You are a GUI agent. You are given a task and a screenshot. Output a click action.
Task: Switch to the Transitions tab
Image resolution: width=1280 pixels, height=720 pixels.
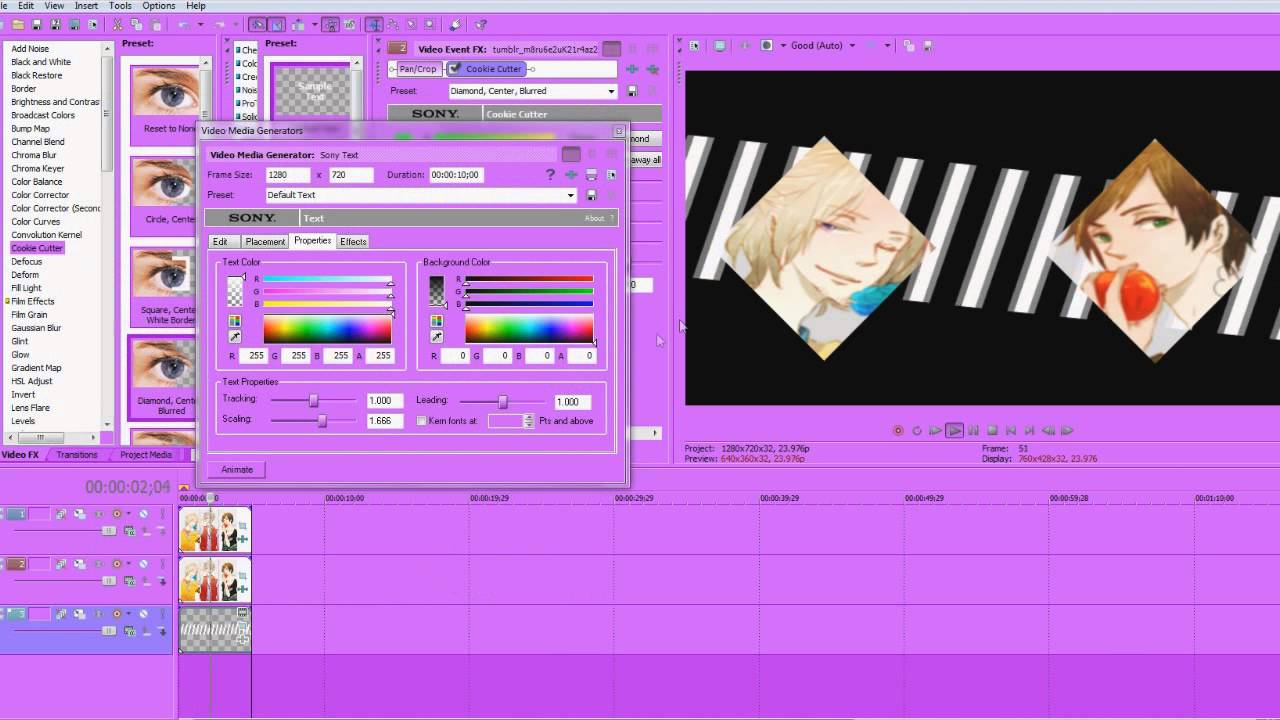77,455
